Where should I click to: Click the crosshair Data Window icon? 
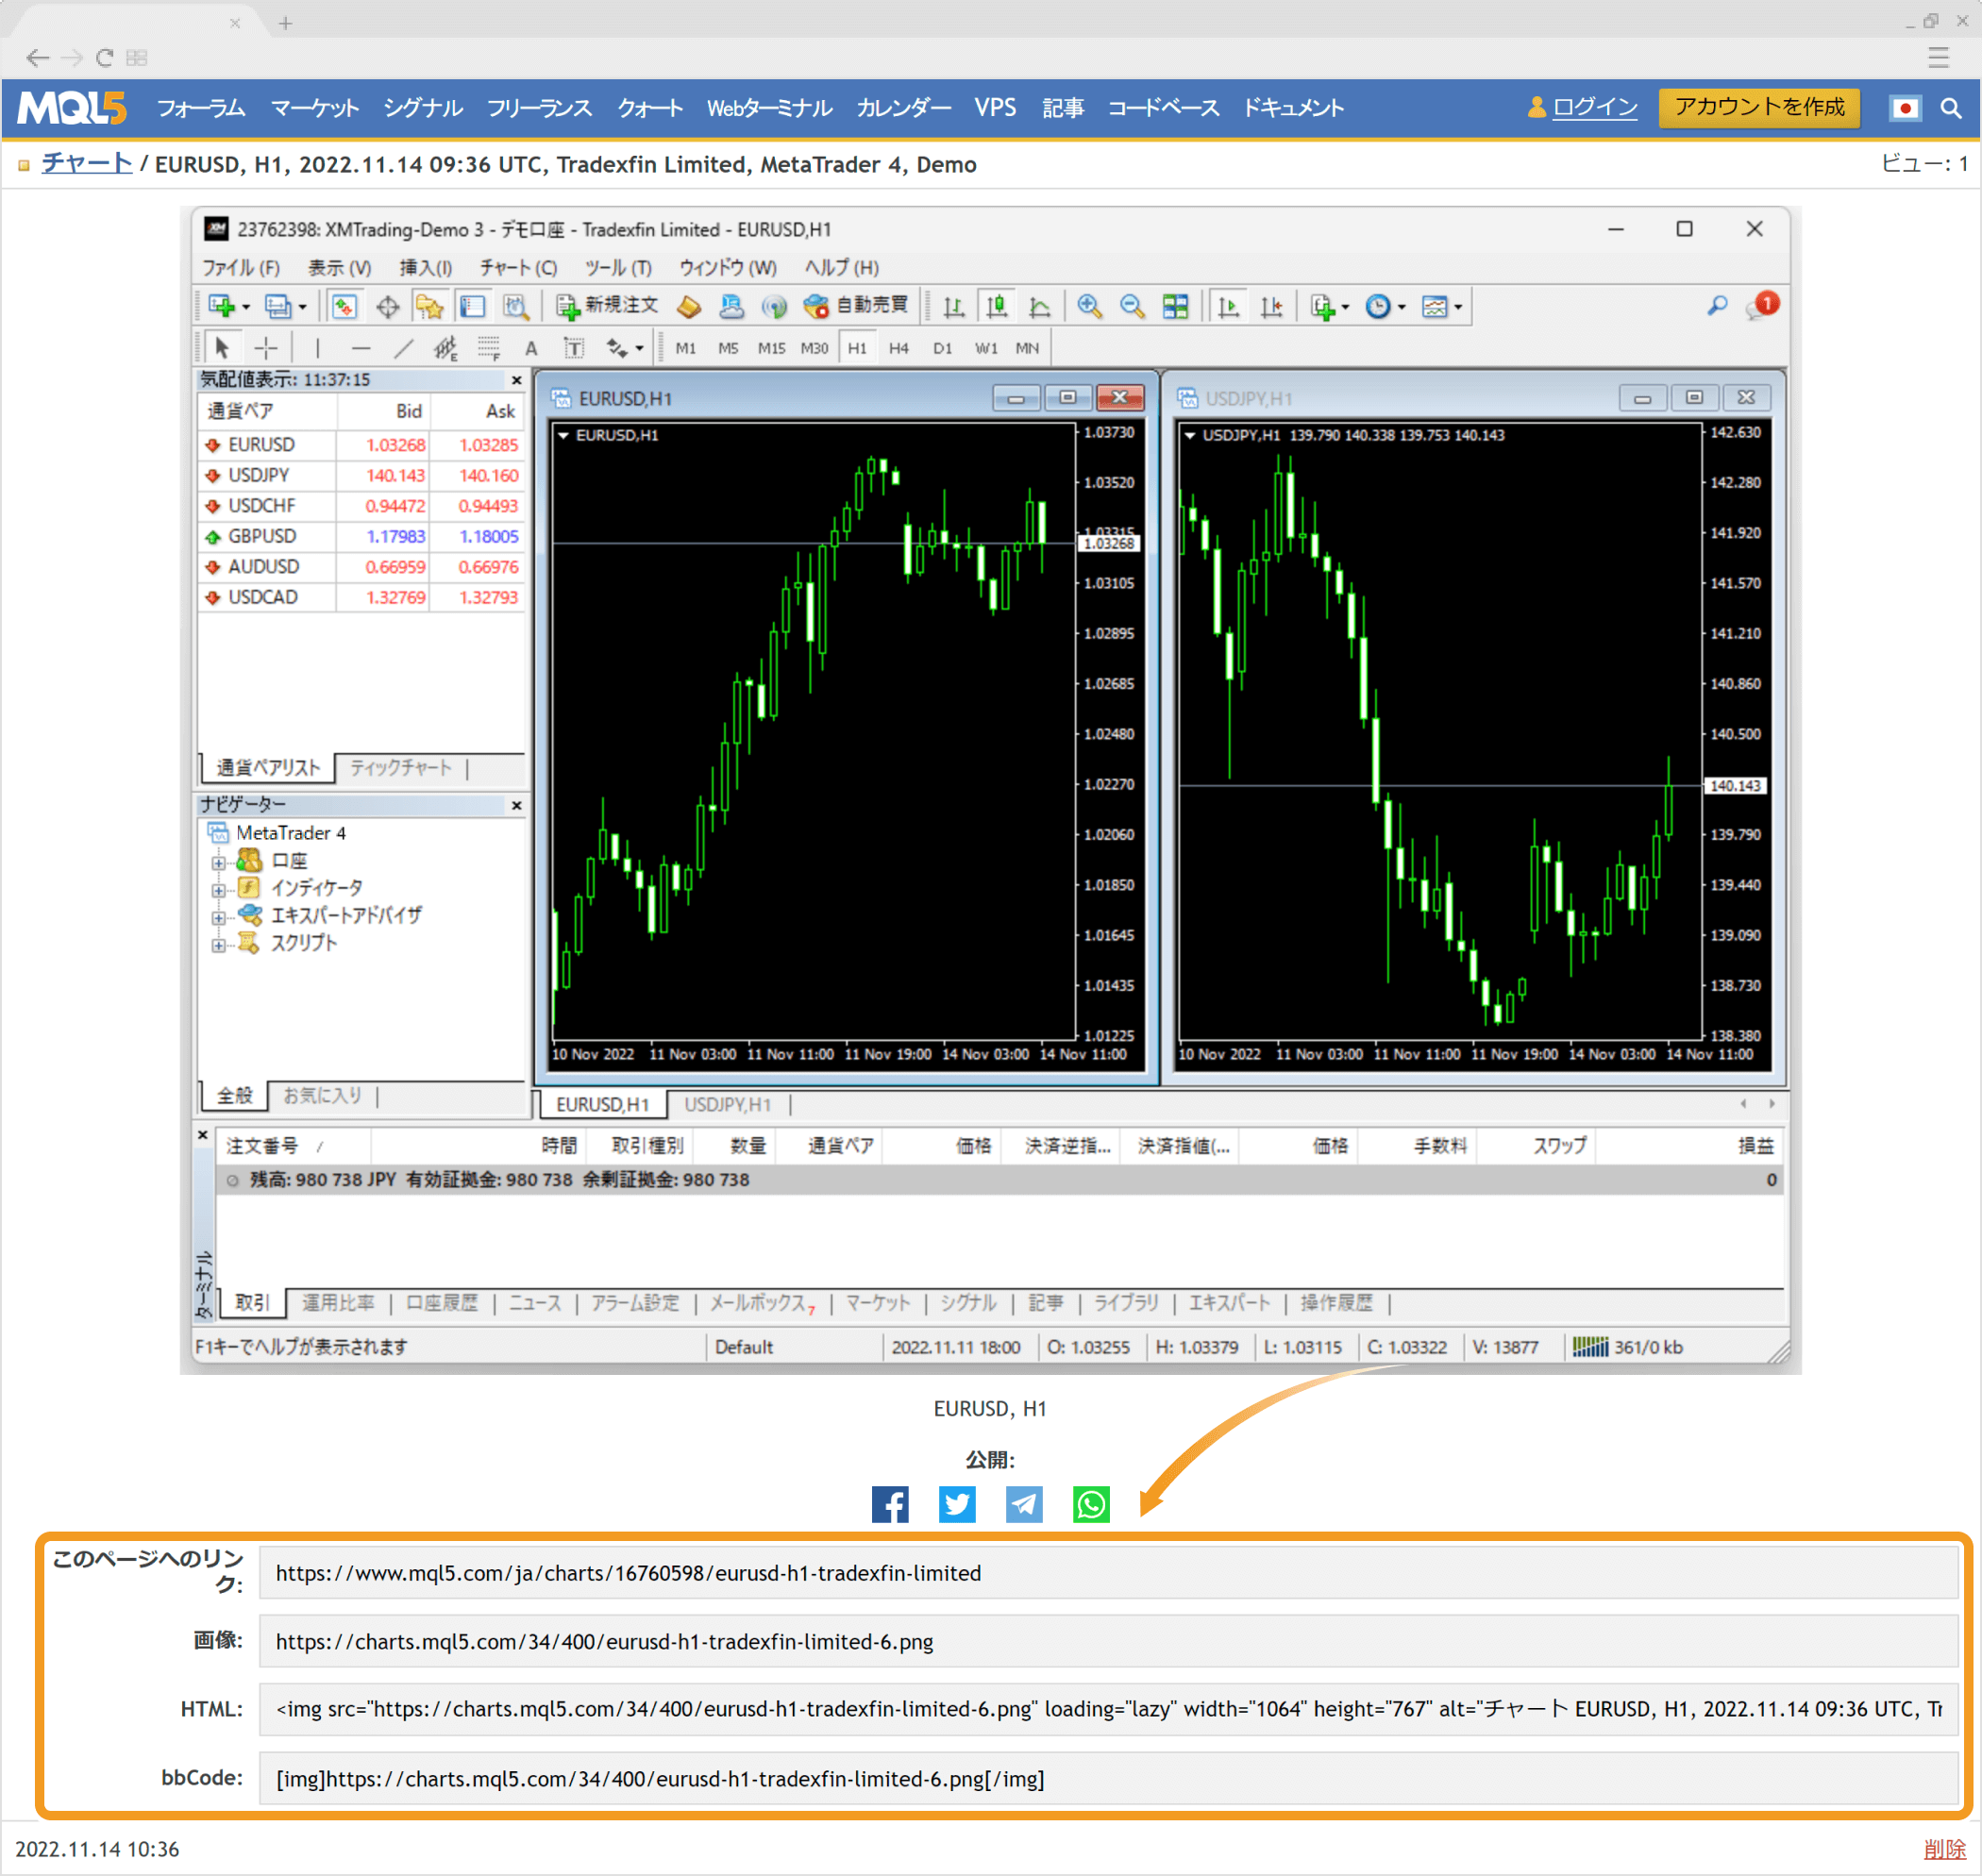coord(387,307)
